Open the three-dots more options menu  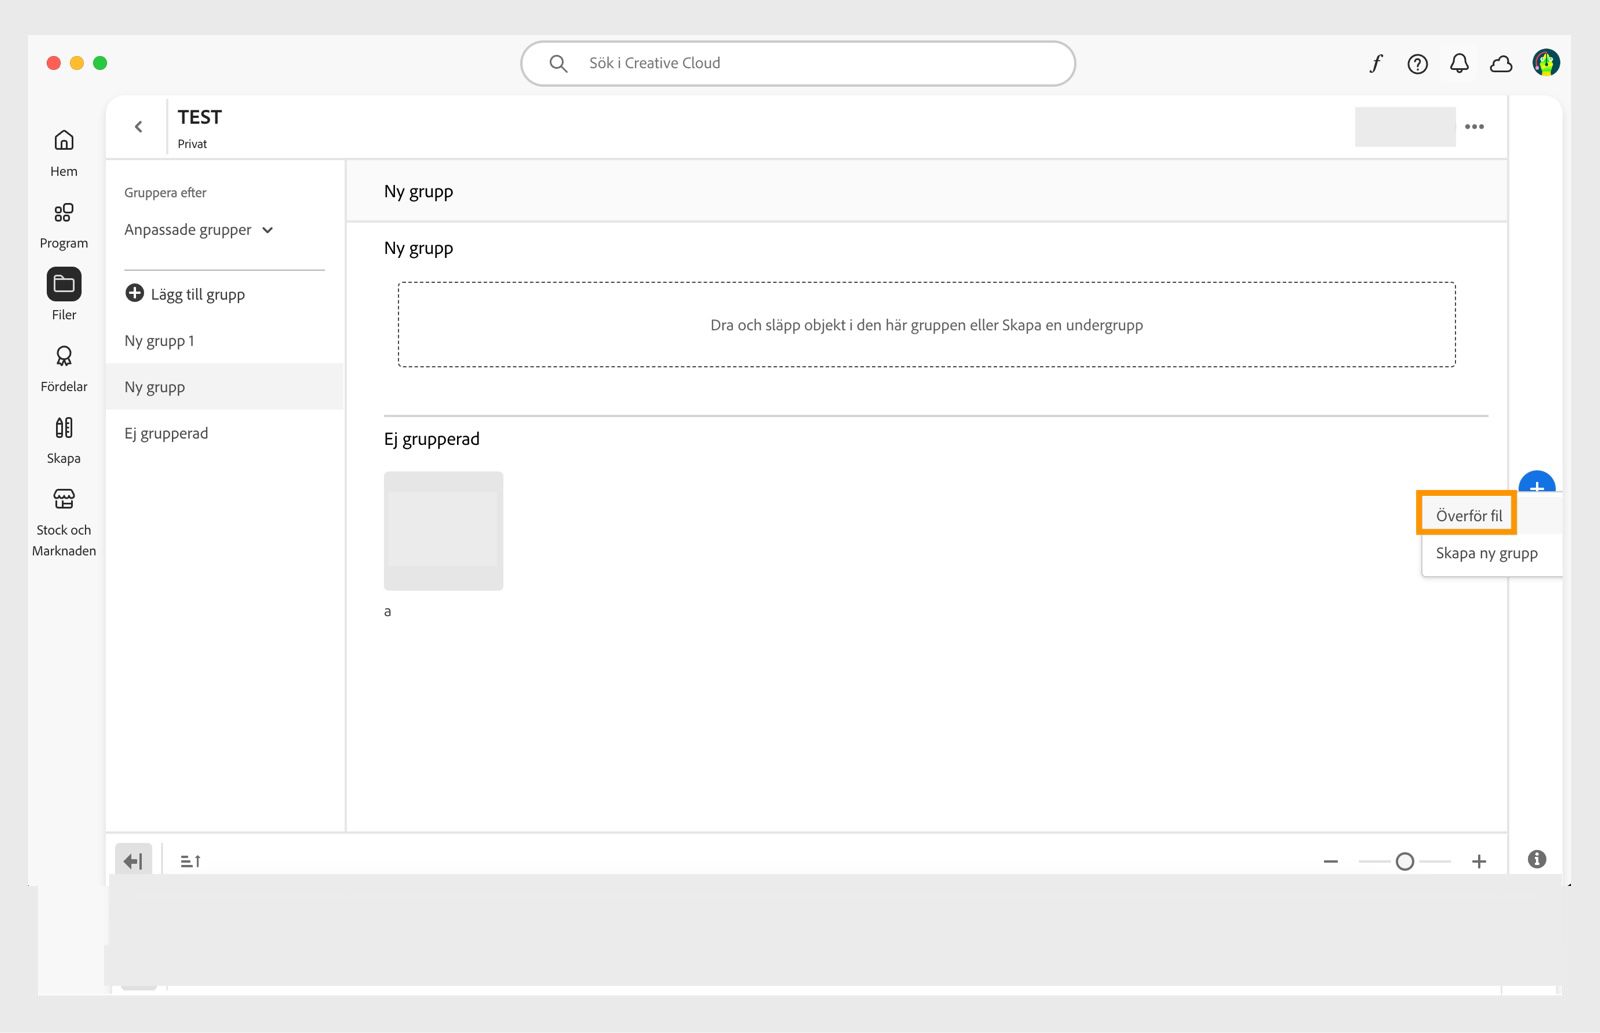point(1474,127)
